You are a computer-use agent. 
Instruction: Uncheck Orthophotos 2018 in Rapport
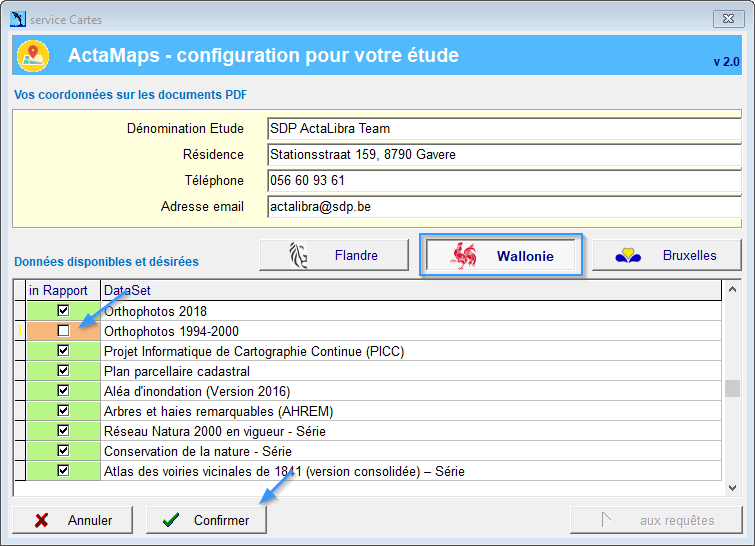63,311
